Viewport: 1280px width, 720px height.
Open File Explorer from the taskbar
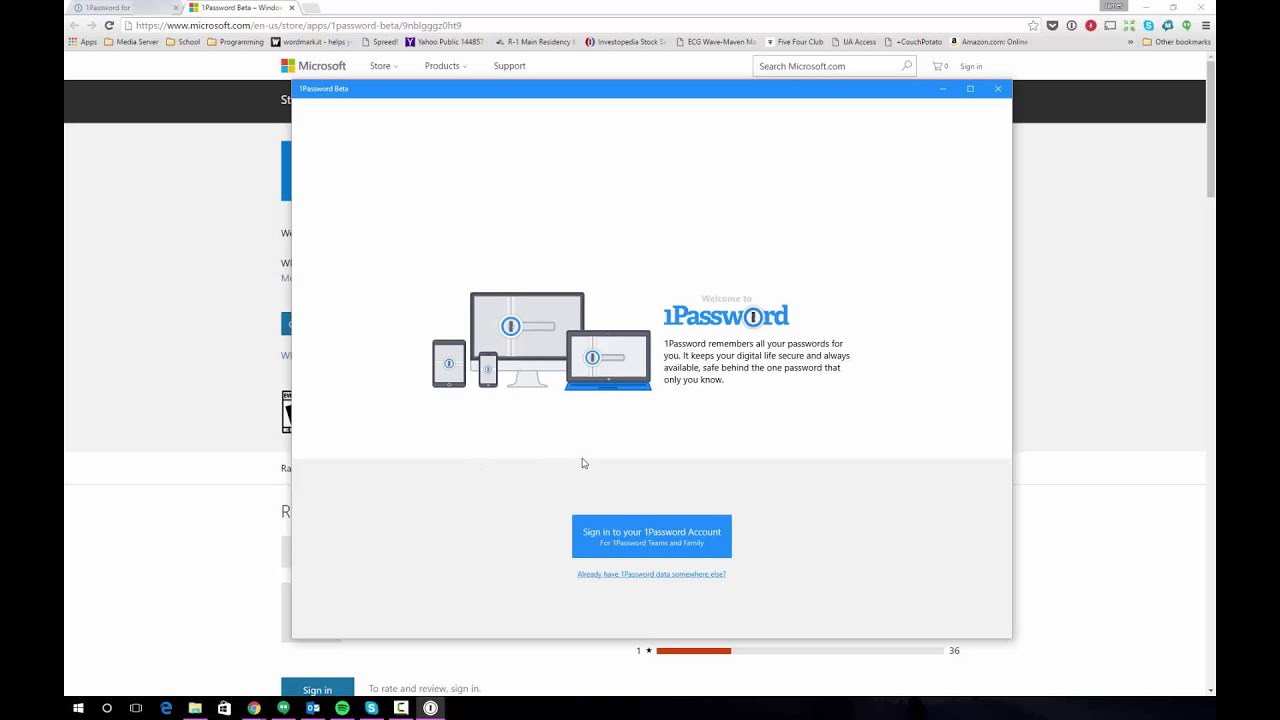tap(195, 708)
